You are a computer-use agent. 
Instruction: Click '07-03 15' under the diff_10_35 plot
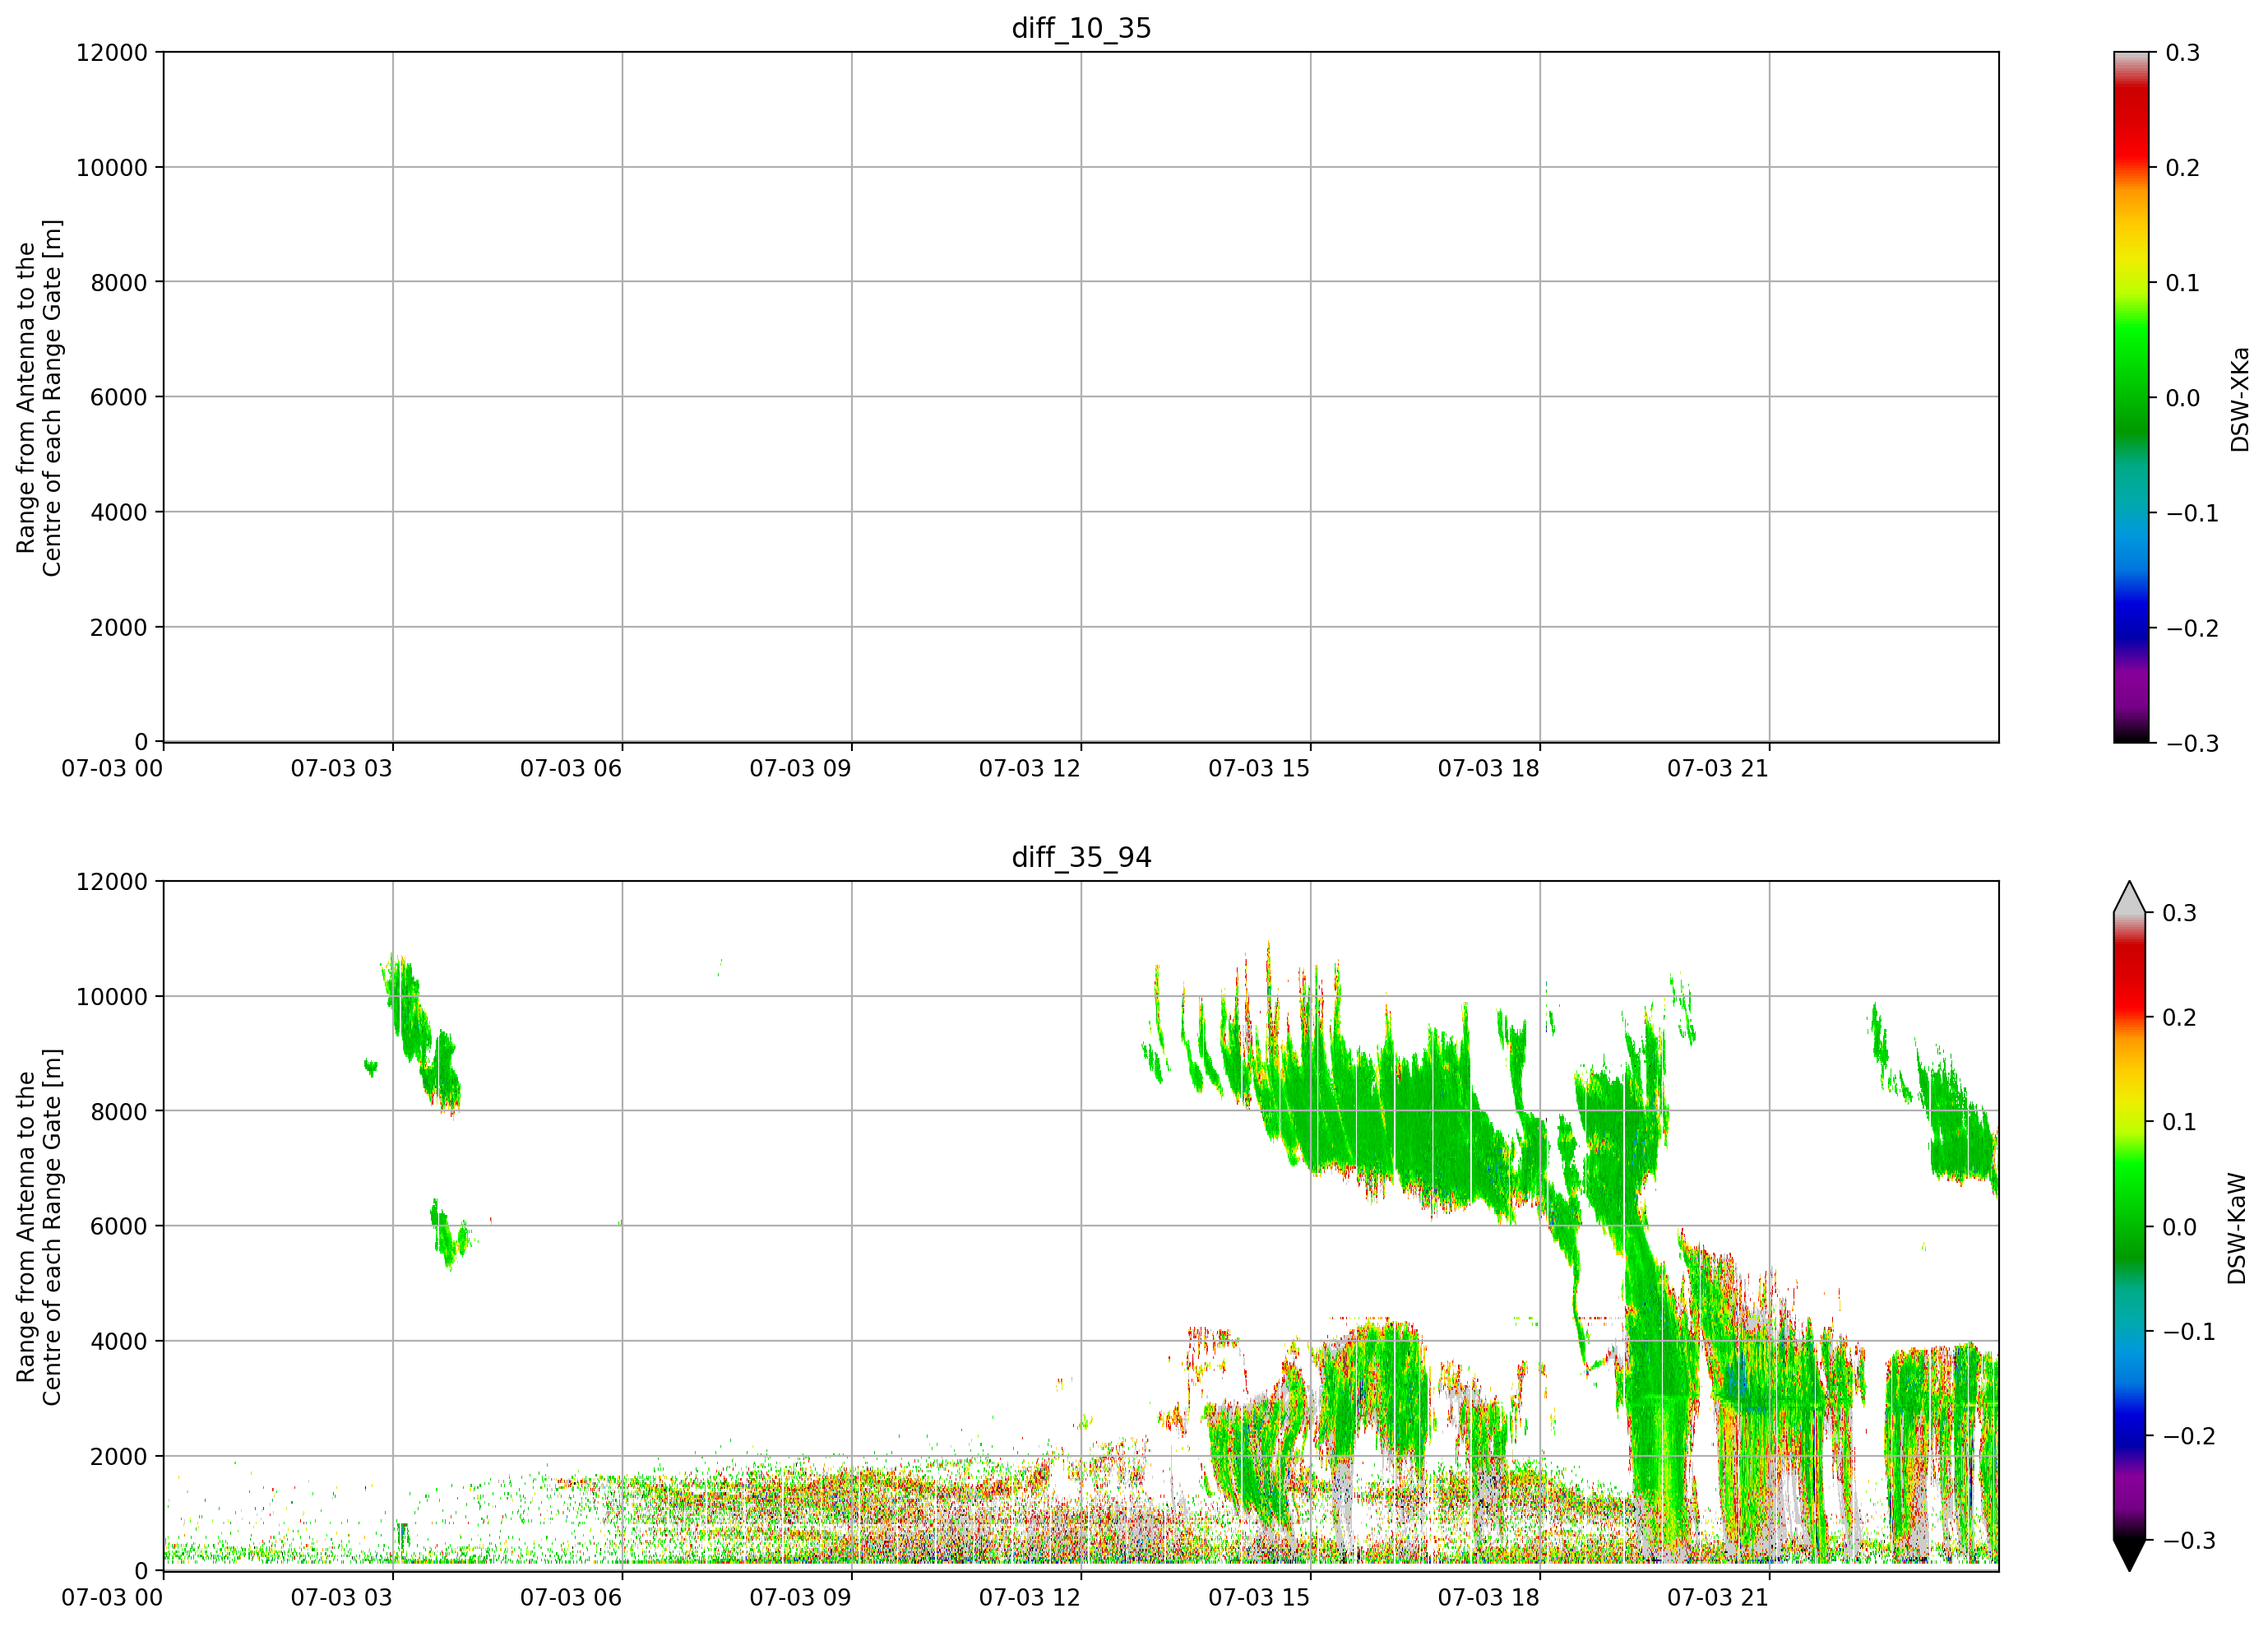click(1259, 768)
